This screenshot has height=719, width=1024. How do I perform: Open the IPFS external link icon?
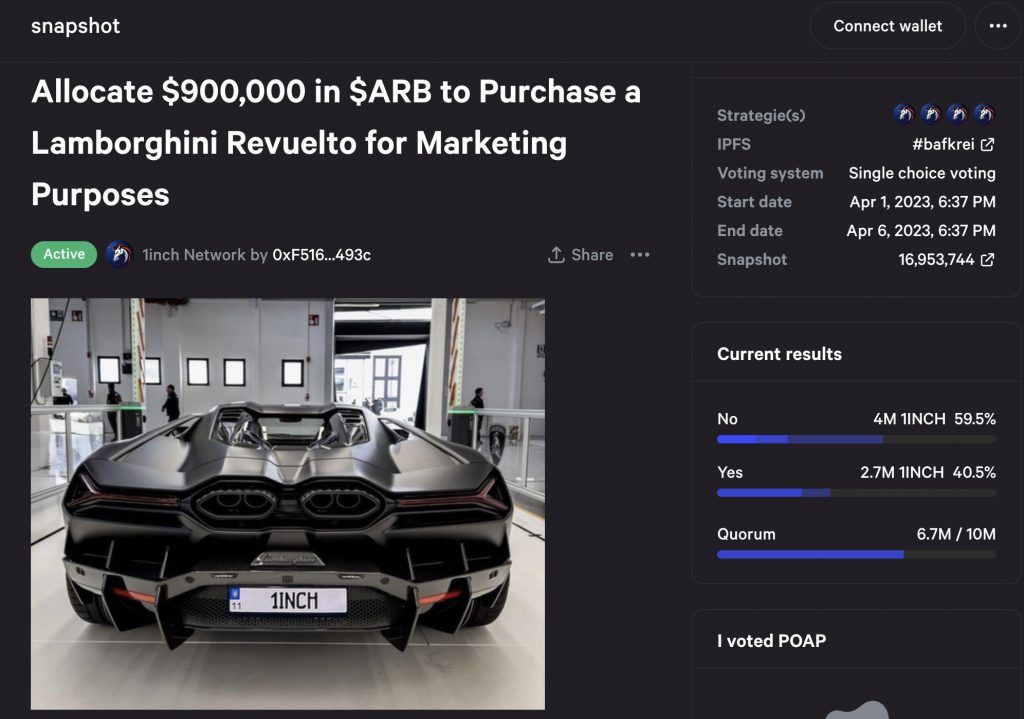(x=988, y=144)
